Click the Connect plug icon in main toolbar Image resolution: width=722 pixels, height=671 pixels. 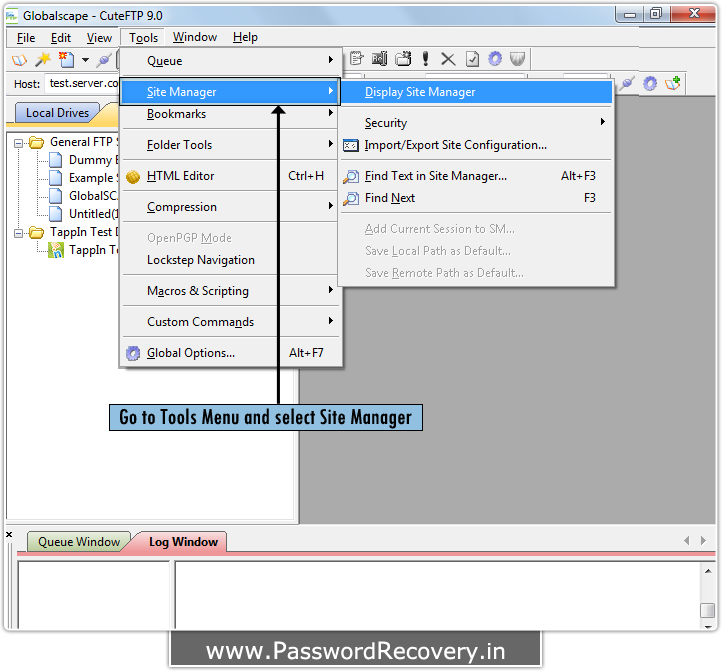tap(104, 60)
